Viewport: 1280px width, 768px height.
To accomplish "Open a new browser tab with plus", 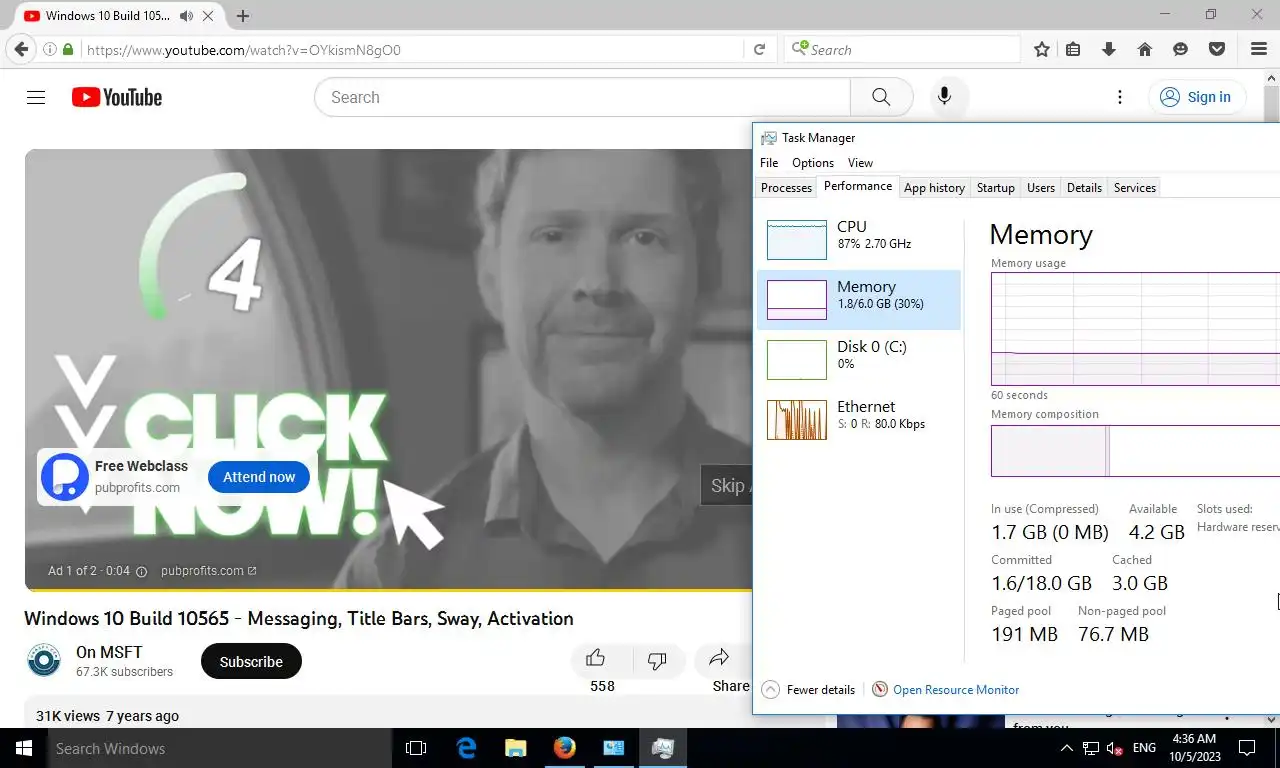I will (x=243, y=16).
